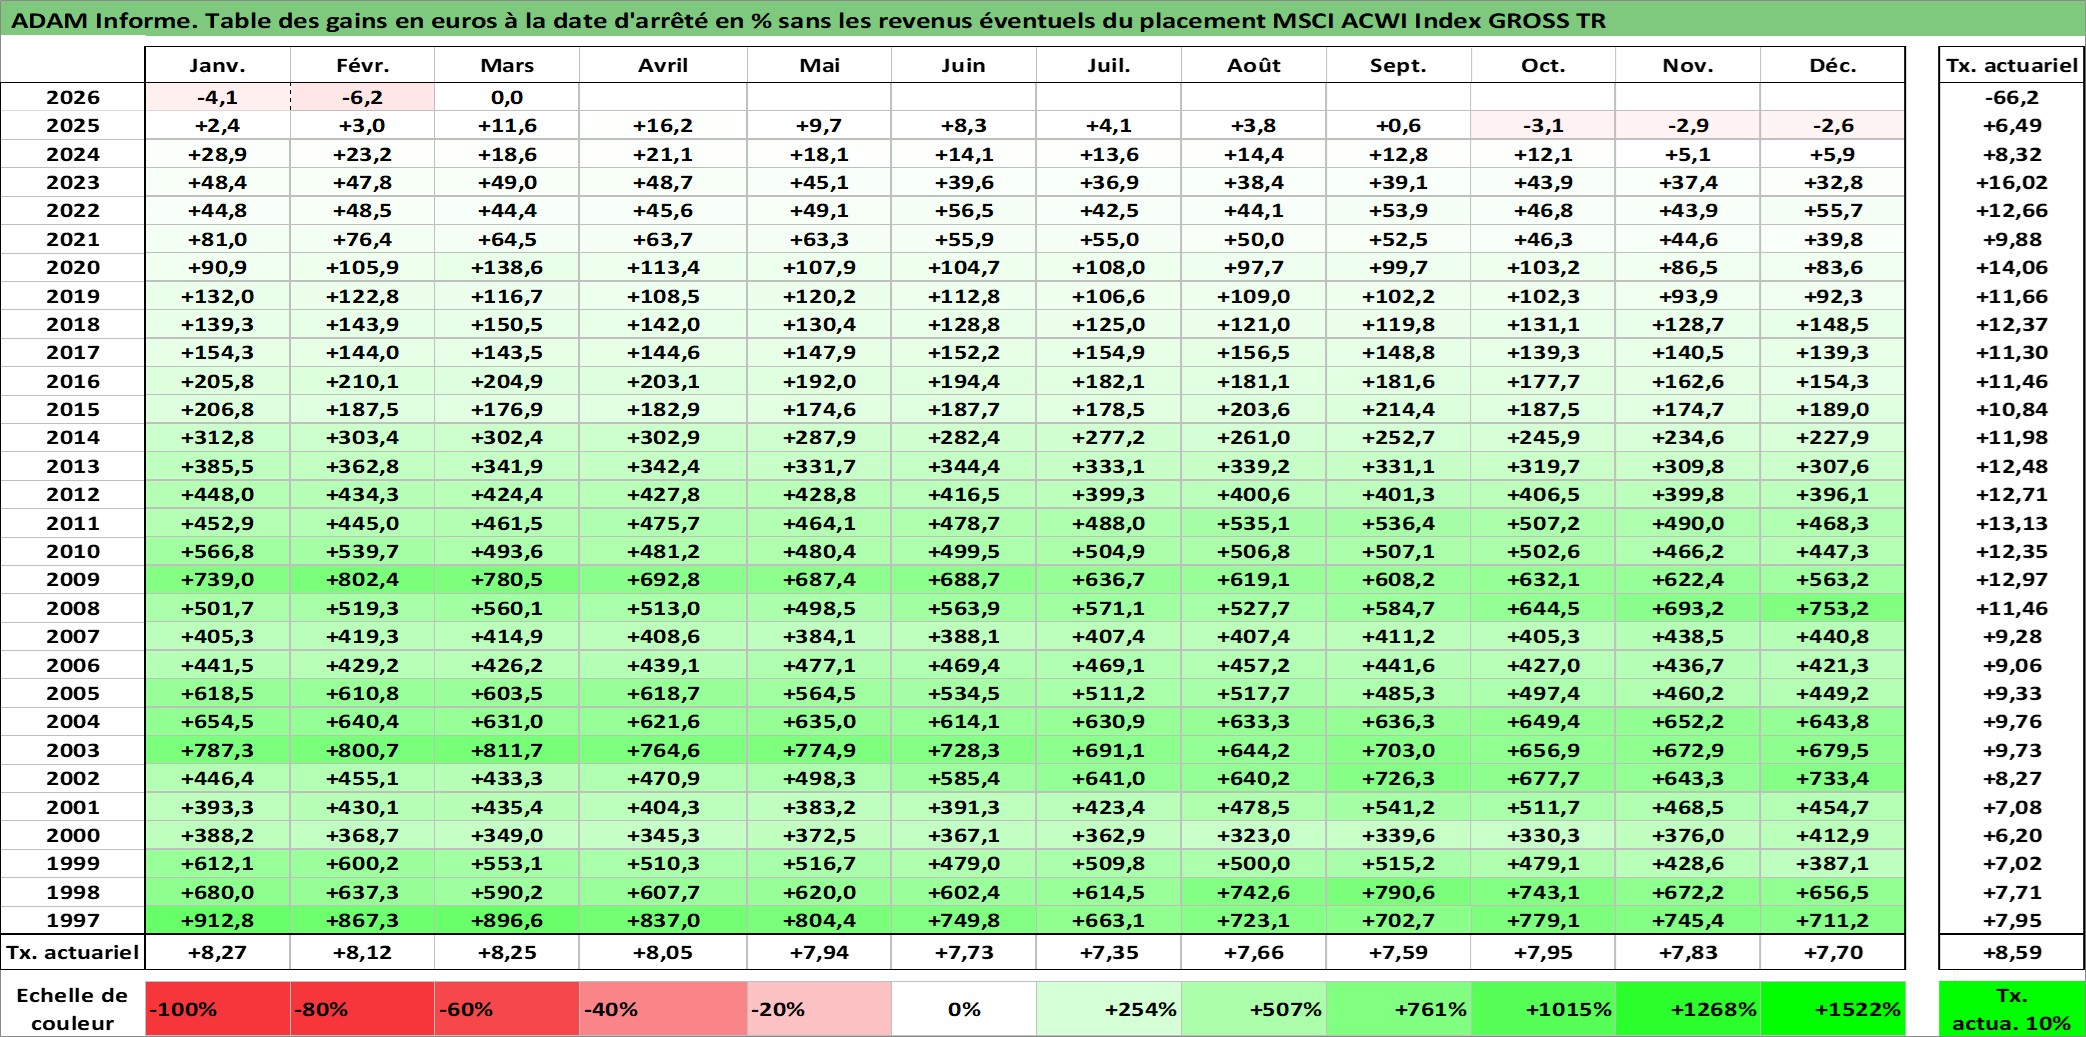
Task: Click the 'Tx. actuariel' bottom row label
Action: tap(73, 952)
